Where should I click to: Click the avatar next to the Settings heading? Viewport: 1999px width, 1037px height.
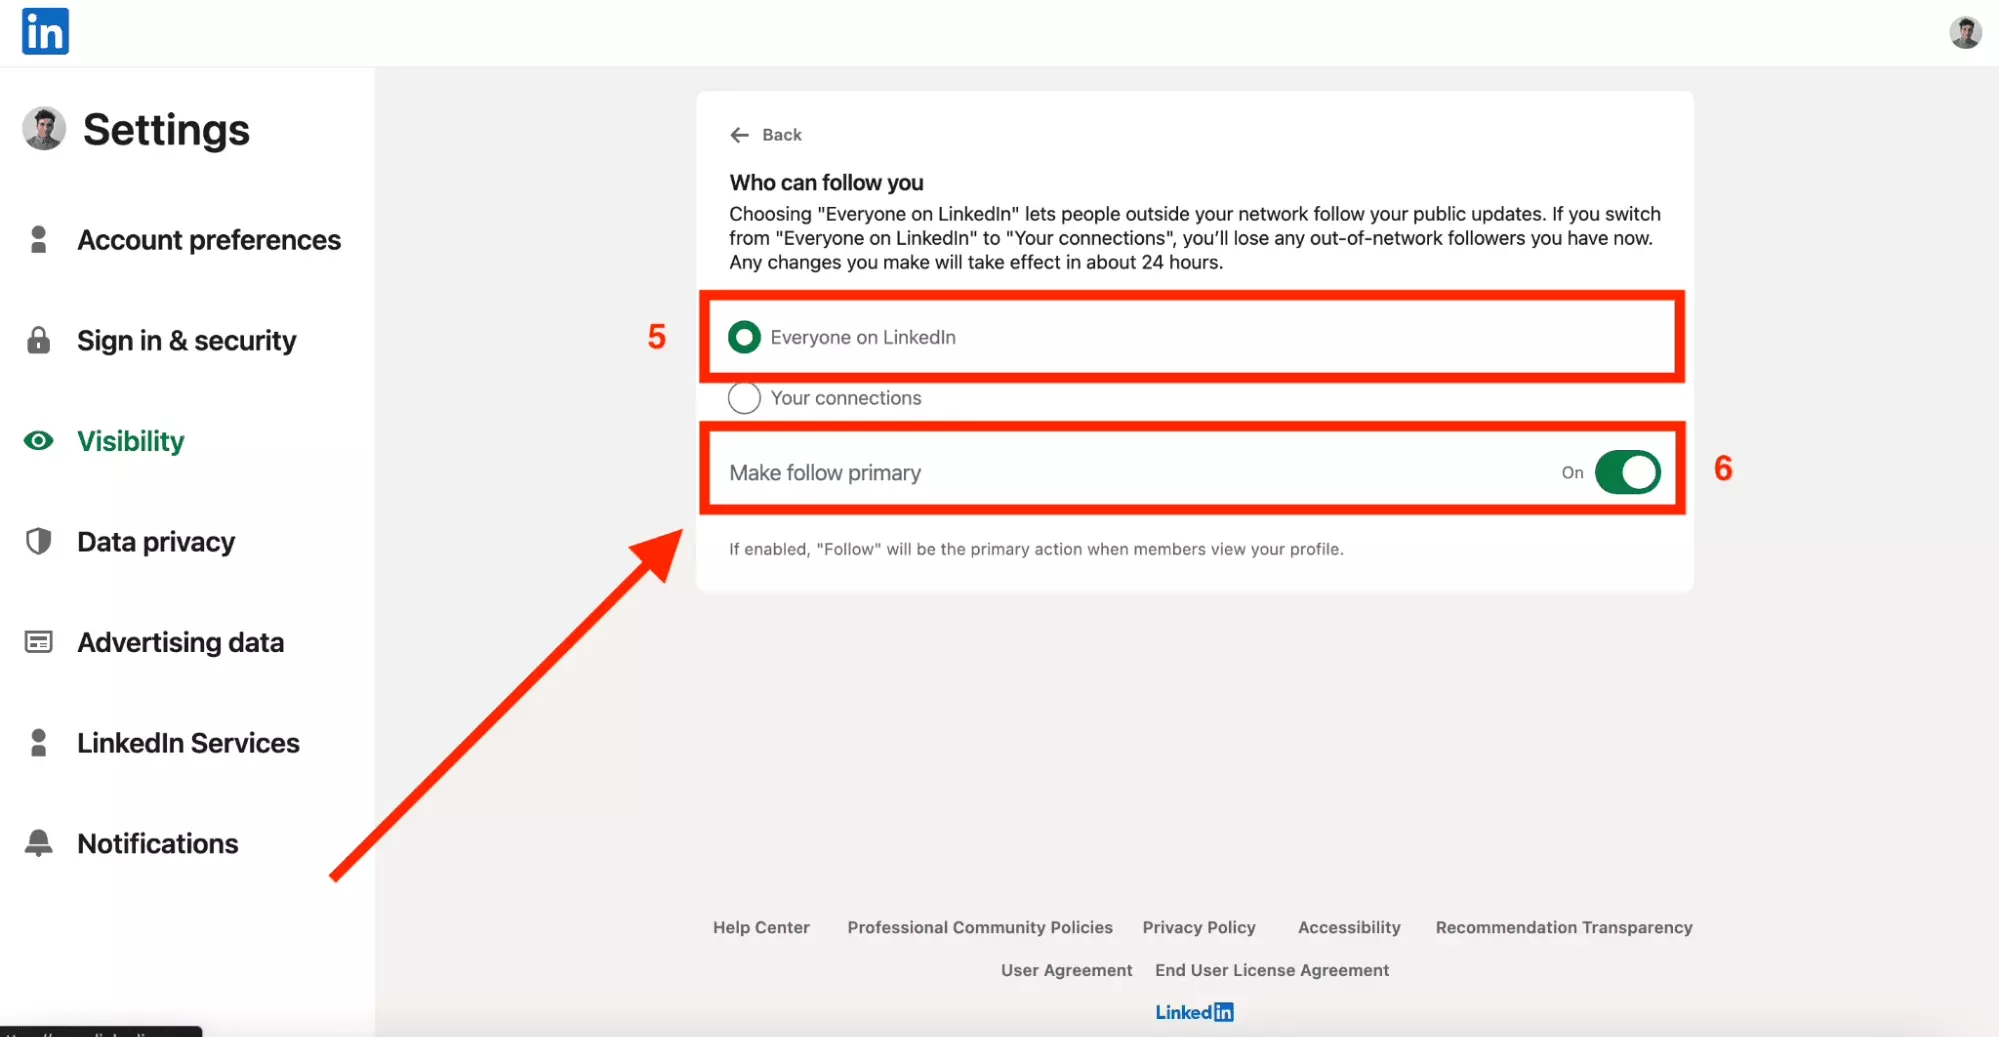[43, 128]
